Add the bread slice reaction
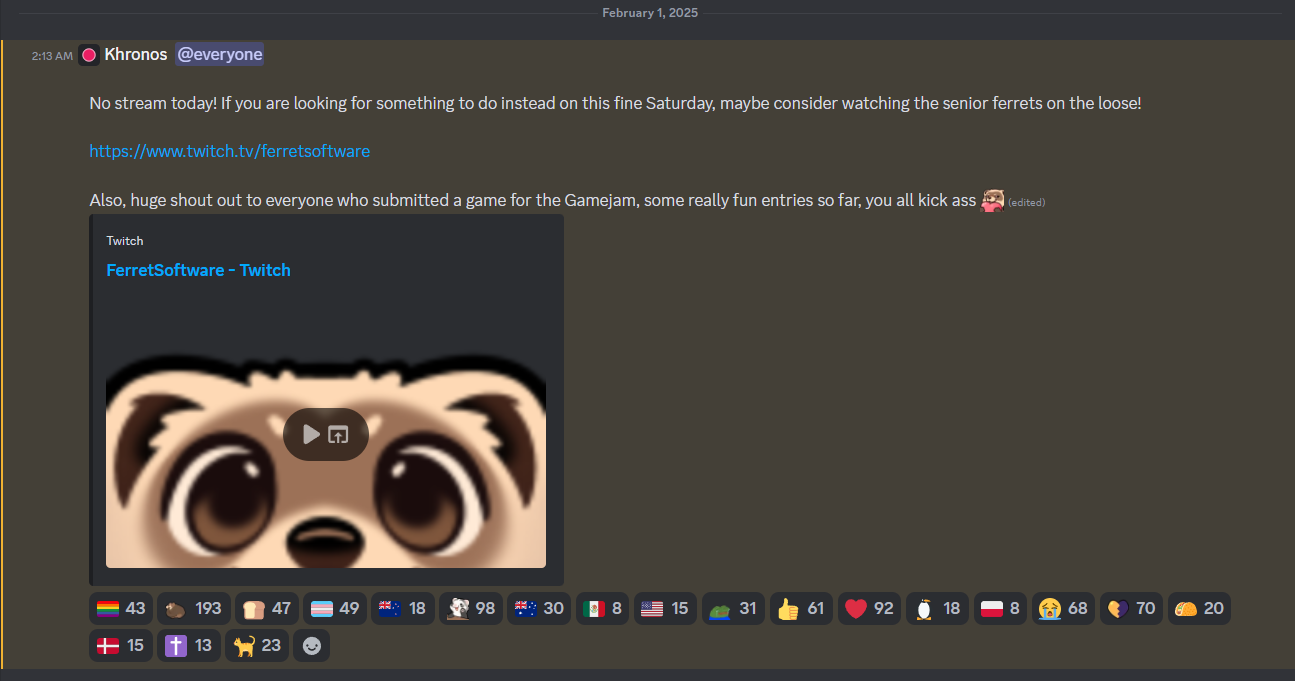The width and height of the screenshot is (1295, 681). point(267,608)
